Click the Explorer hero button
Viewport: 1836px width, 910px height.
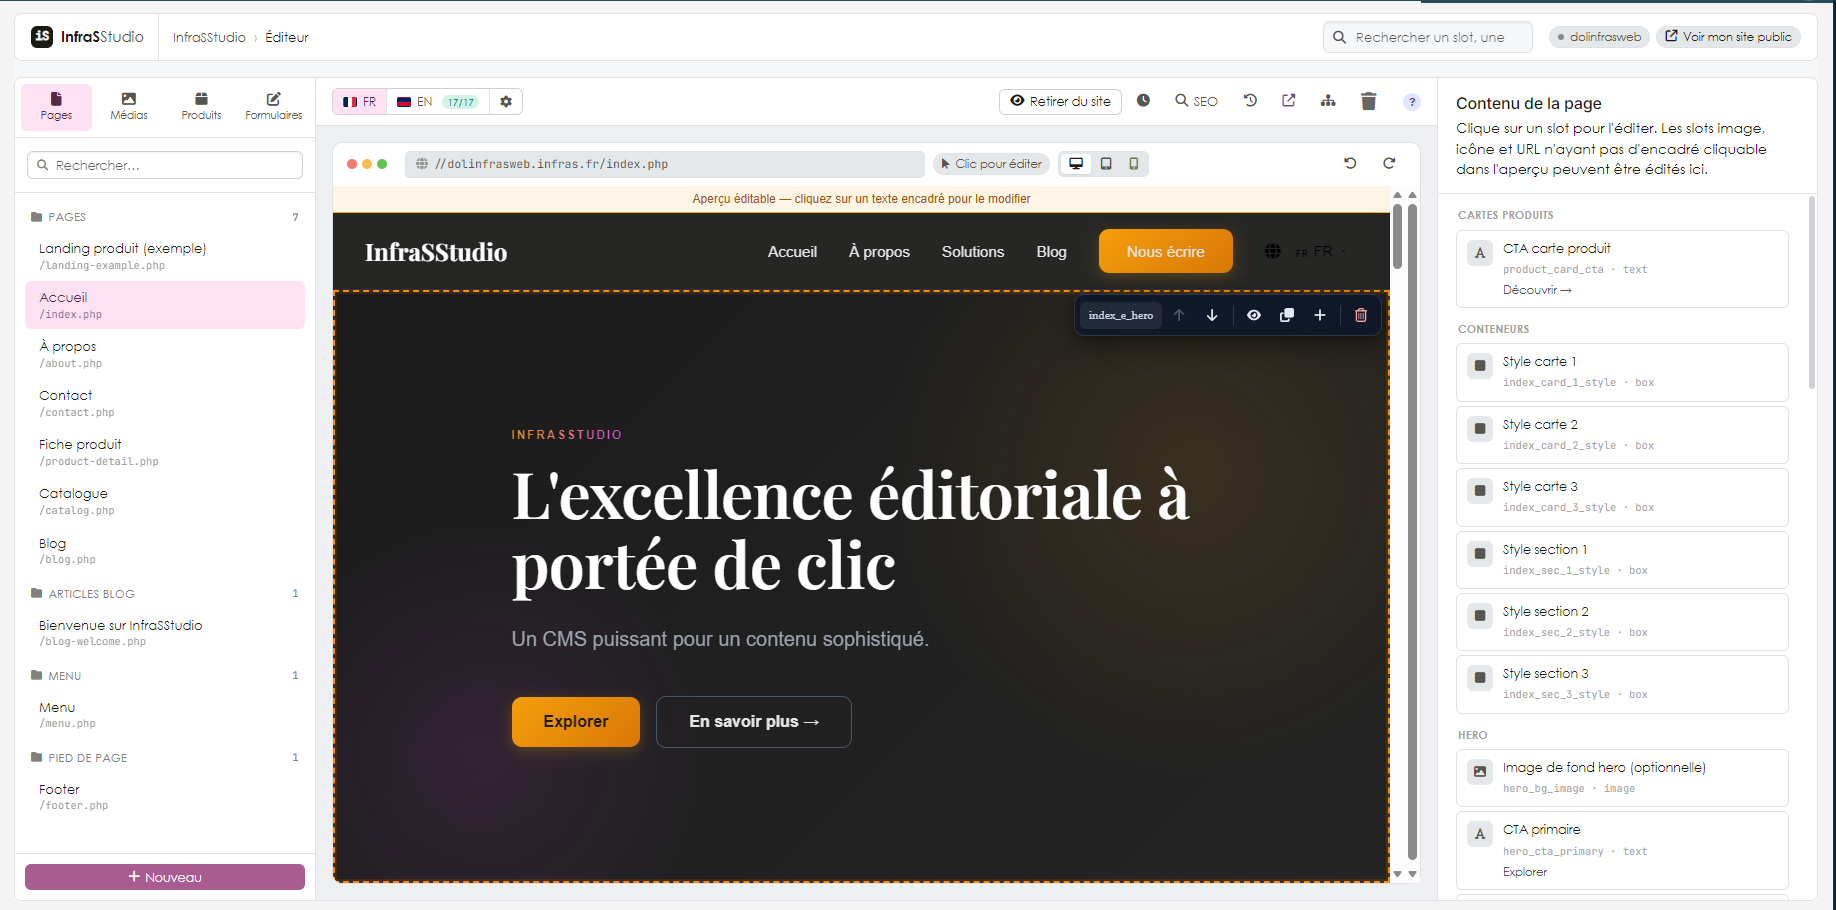(576, 722)
